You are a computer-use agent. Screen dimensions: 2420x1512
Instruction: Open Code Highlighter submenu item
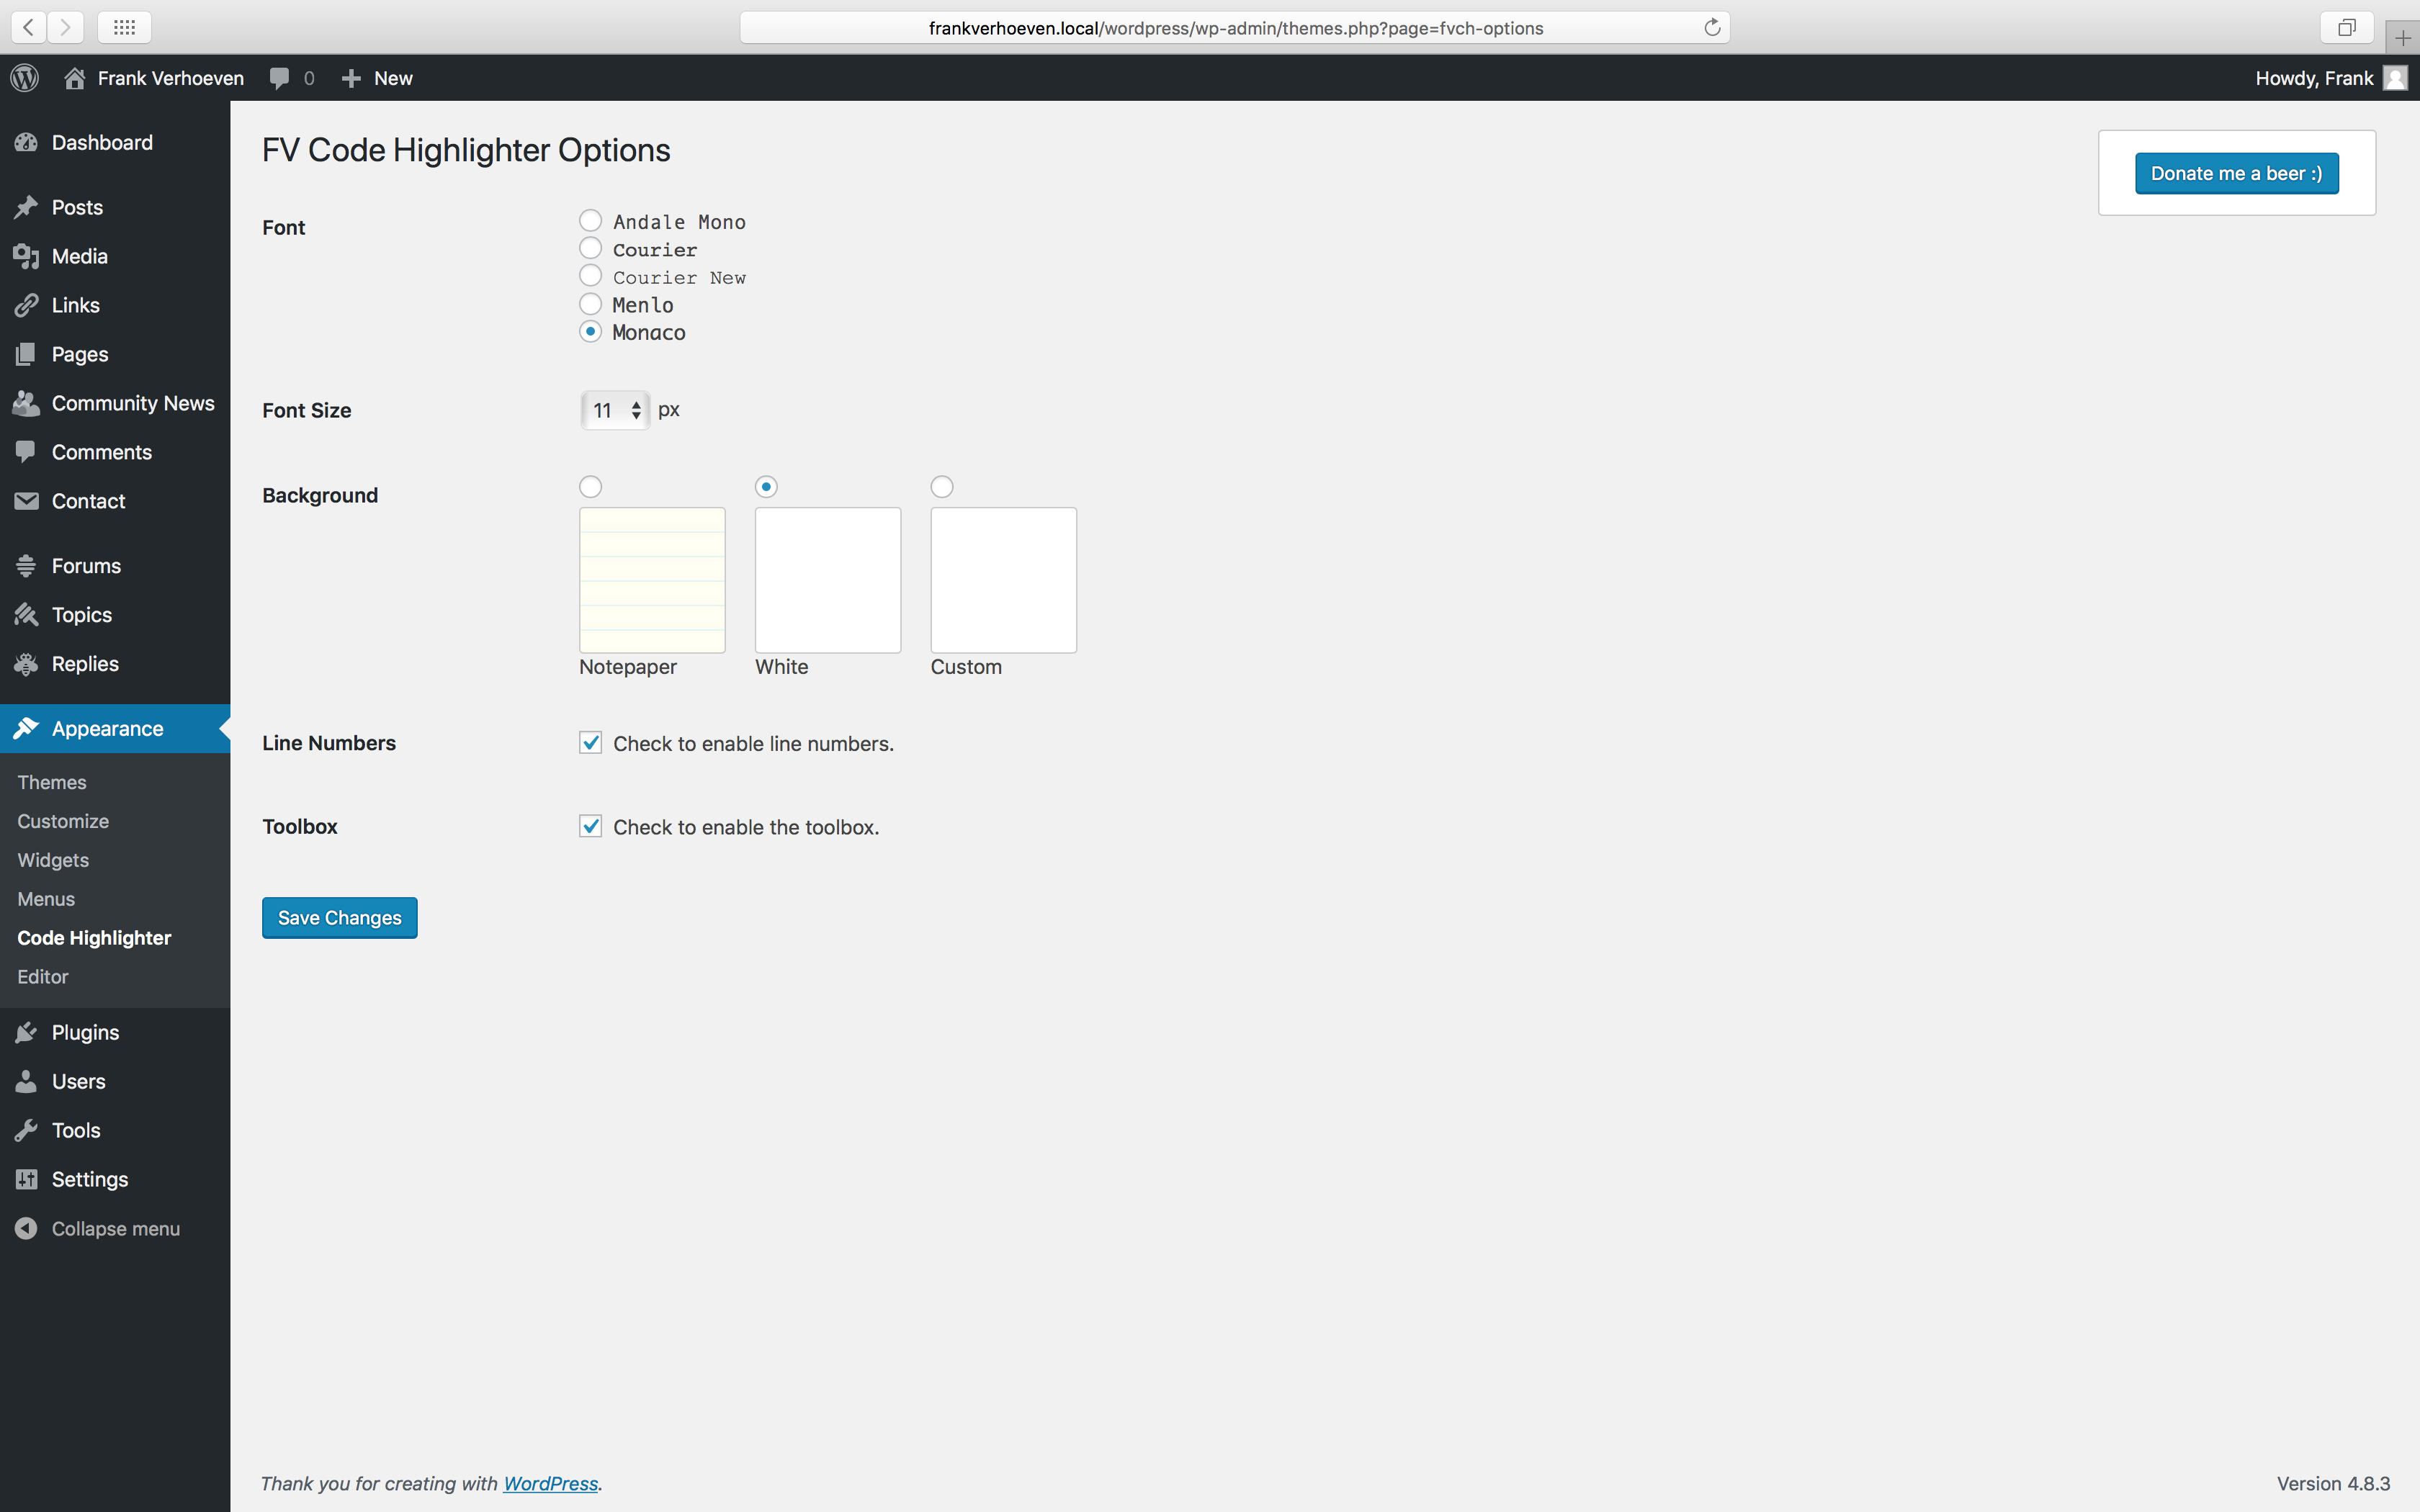tap(94, 938)
